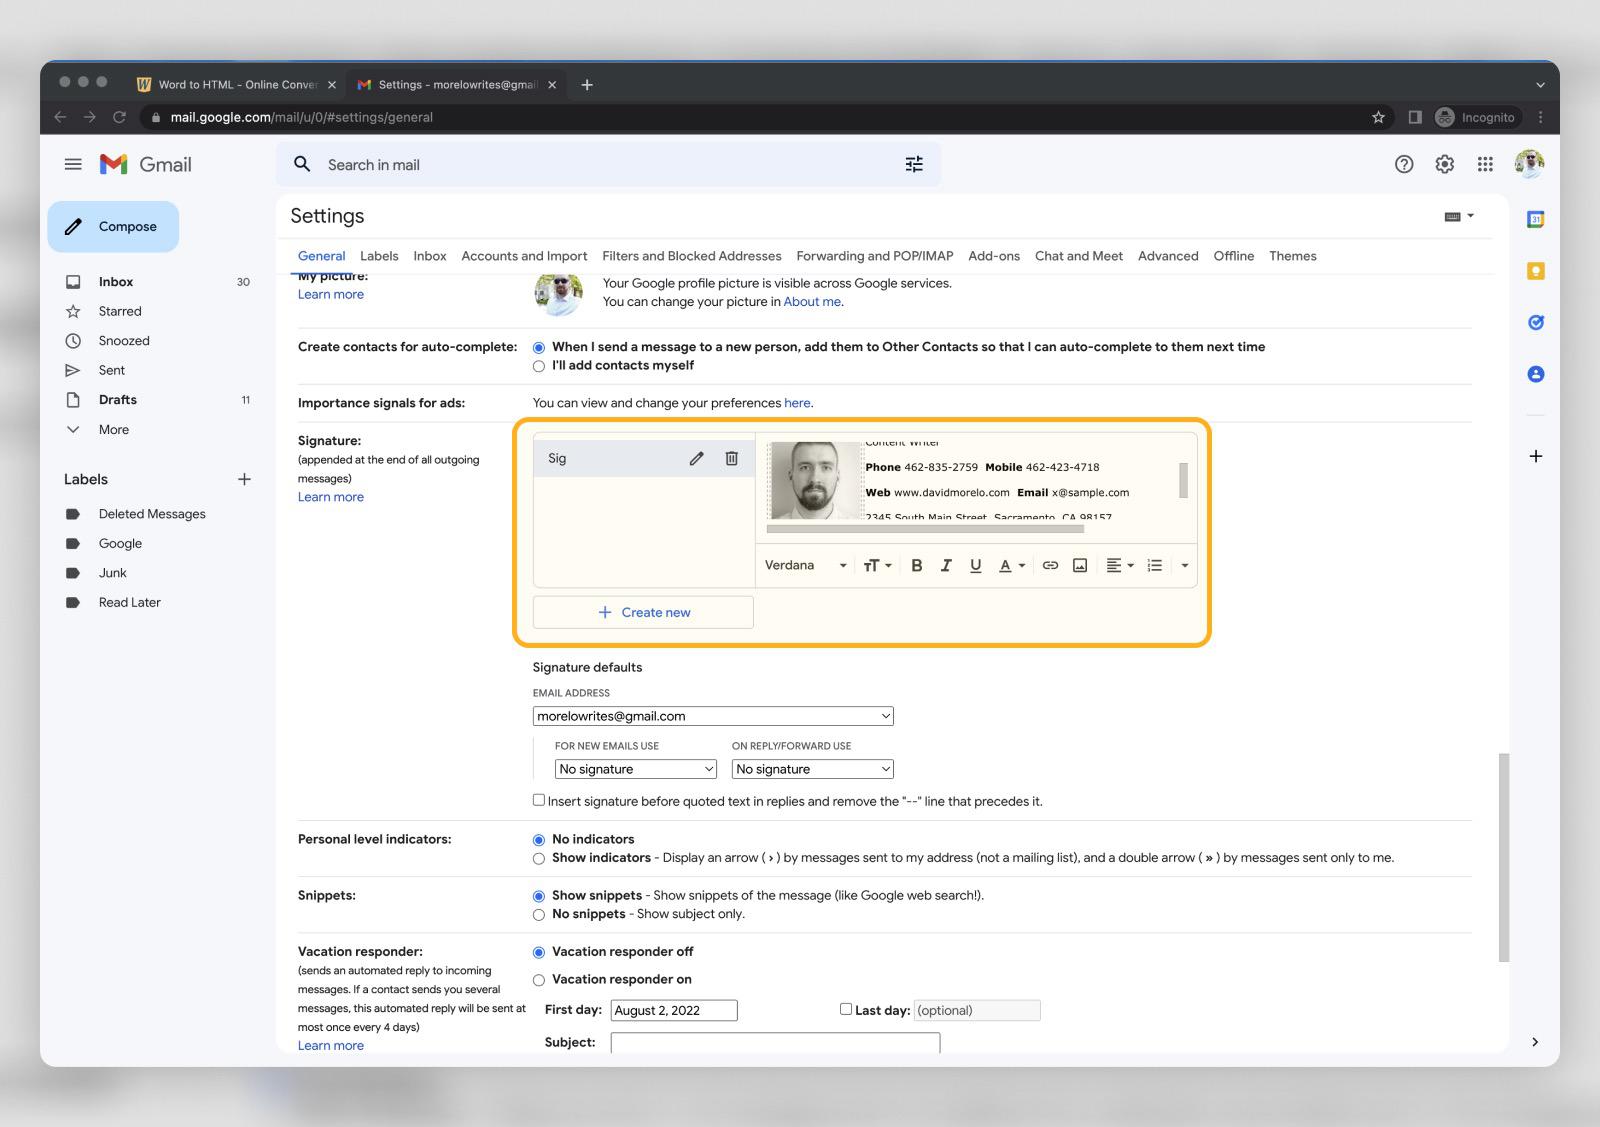This screenshot has width=1600, height=1127.
Task: Open the Filters and Blocked Addresses tab
Action: coord(691,256)
